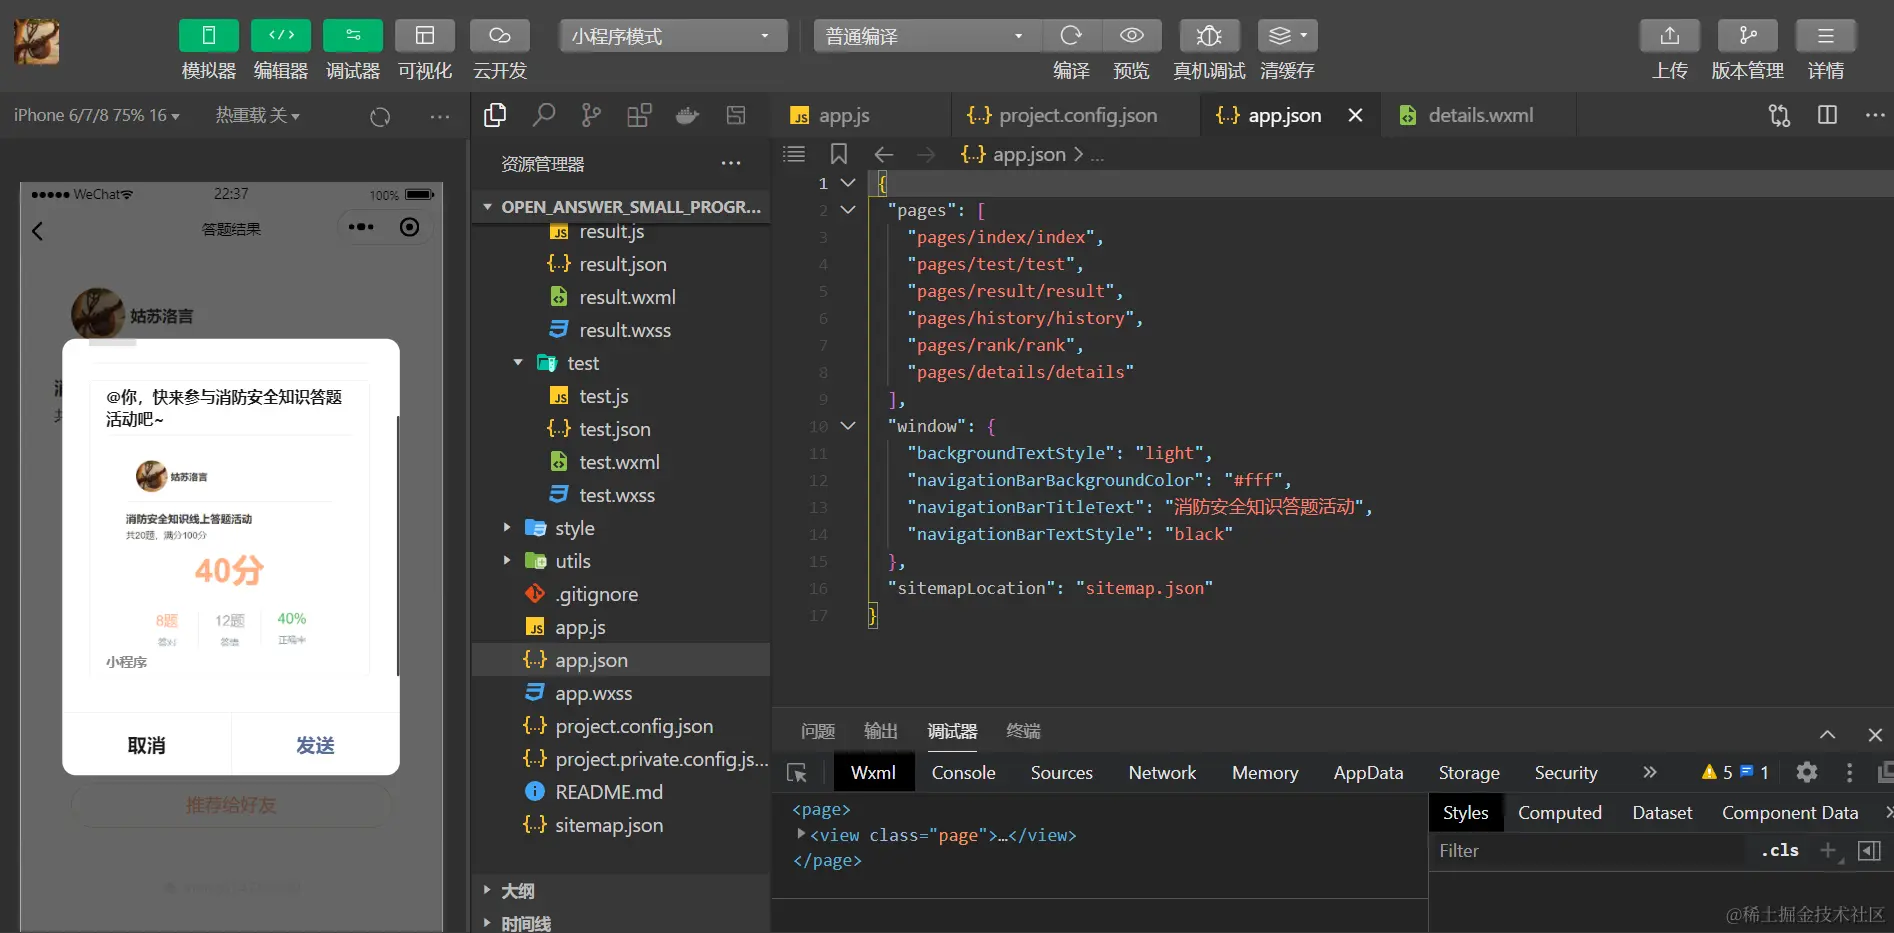
Task: Open the compile mode dropdown 普通编译
Action: (x=926, y=36)
